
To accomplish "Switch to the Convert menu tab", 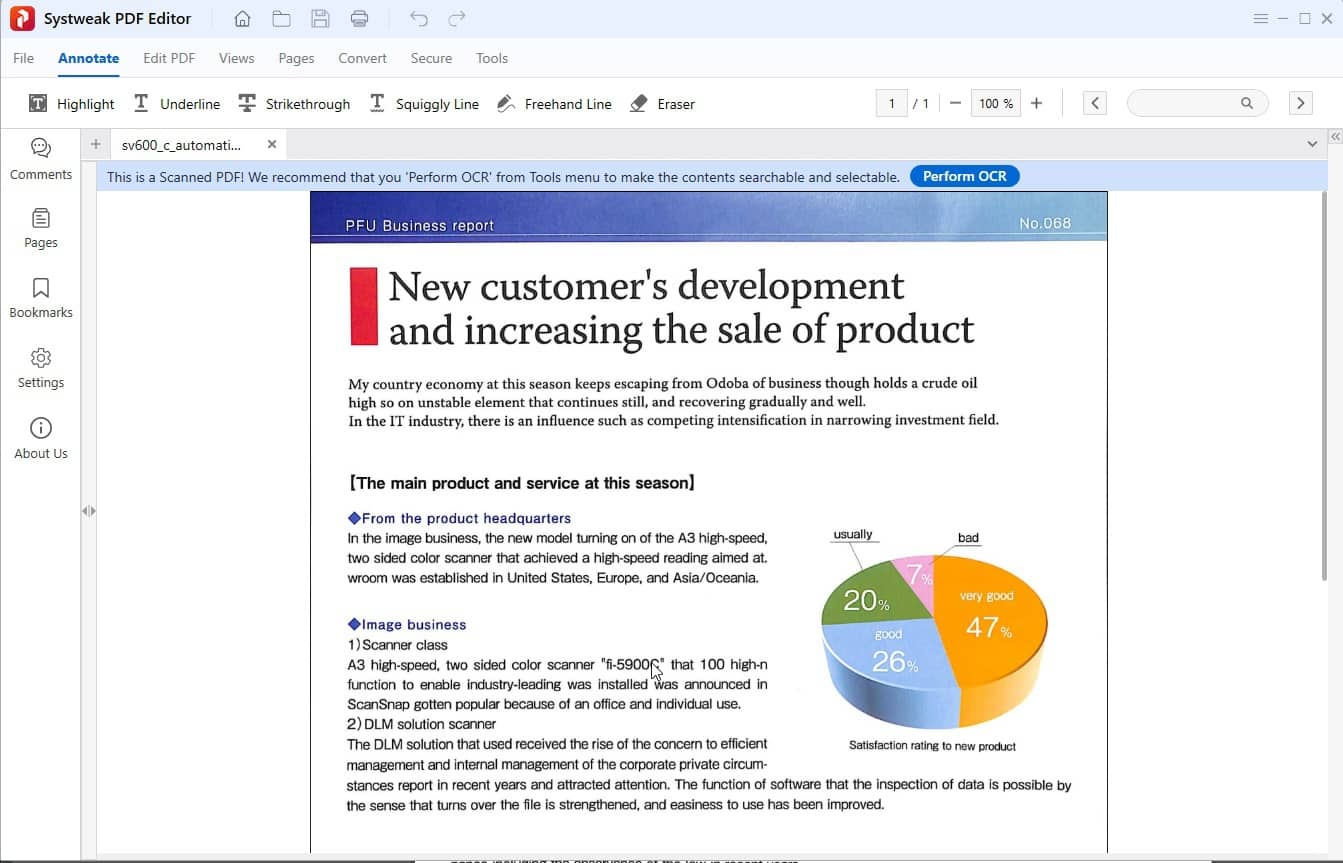I will (362, 58).
